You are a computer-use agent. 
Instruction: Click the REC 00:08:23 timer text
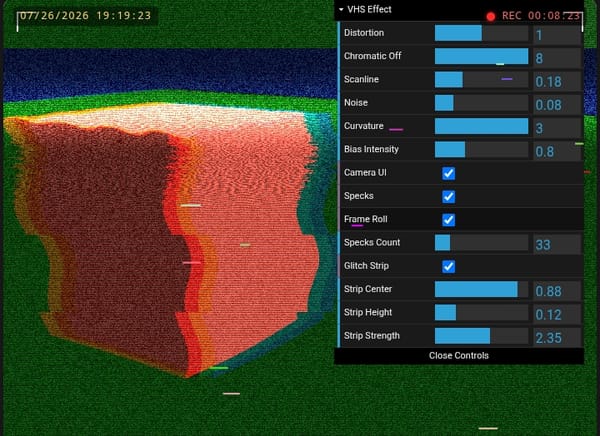(541, 16)
